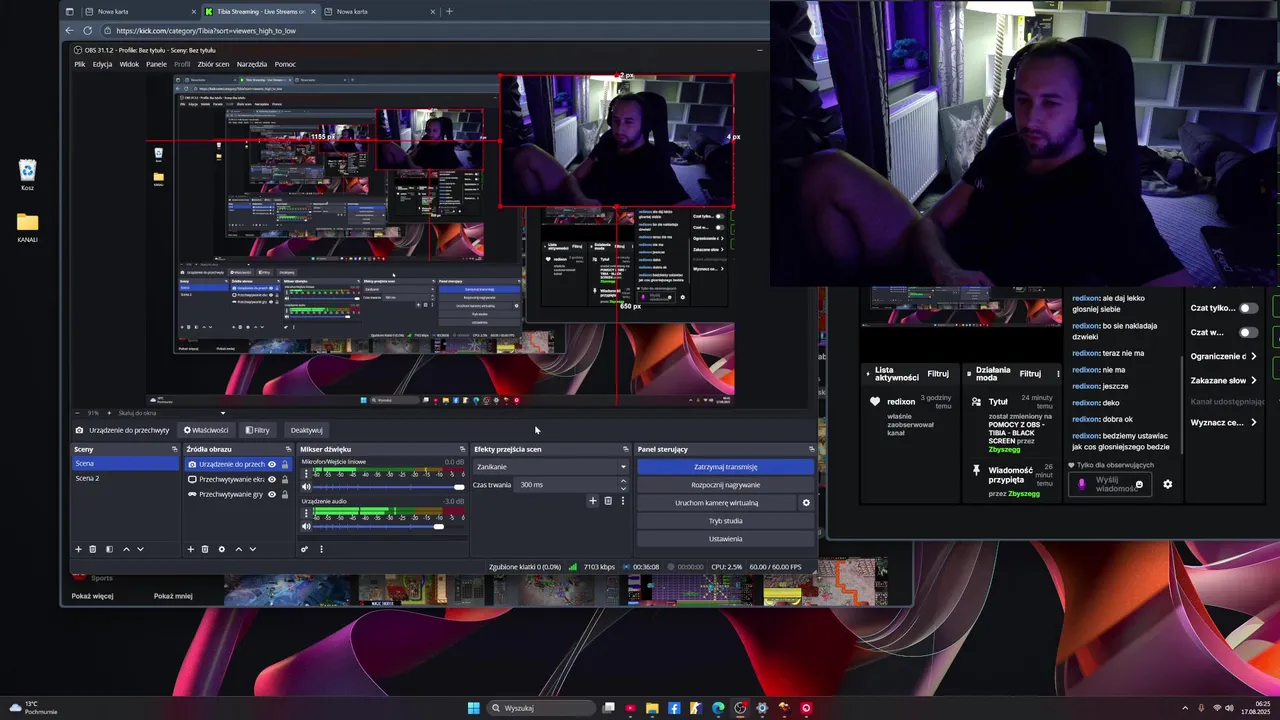The width and height of the screenshot is (1280, 720).
Task: Open OBS Panele menu
Action: click(x=156, y=64)
